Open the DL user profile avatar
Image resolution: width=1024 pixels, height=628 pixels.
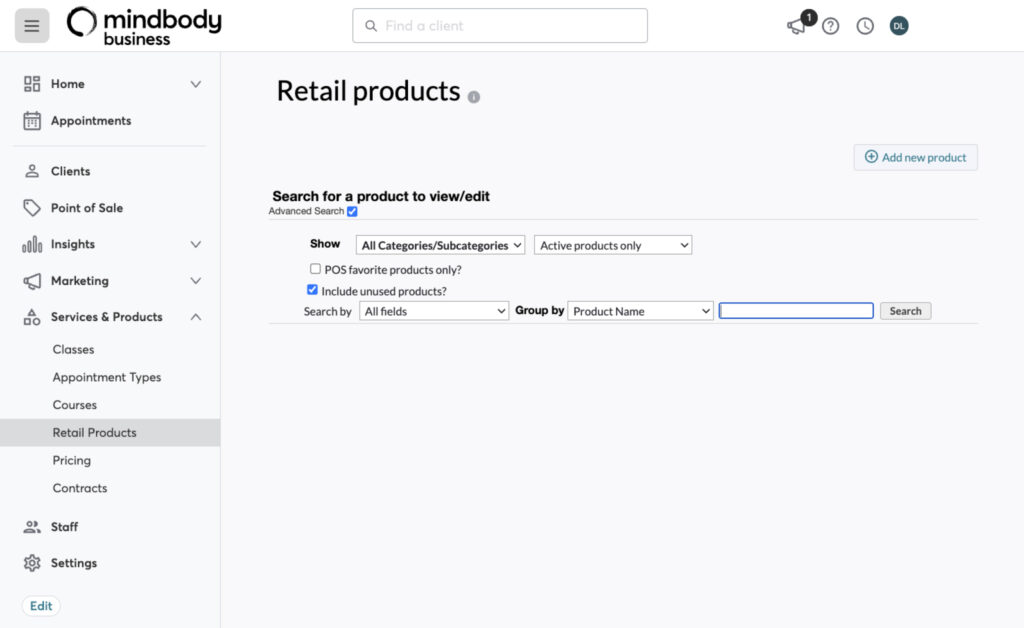pyautogui.click(x=899, y=26)
